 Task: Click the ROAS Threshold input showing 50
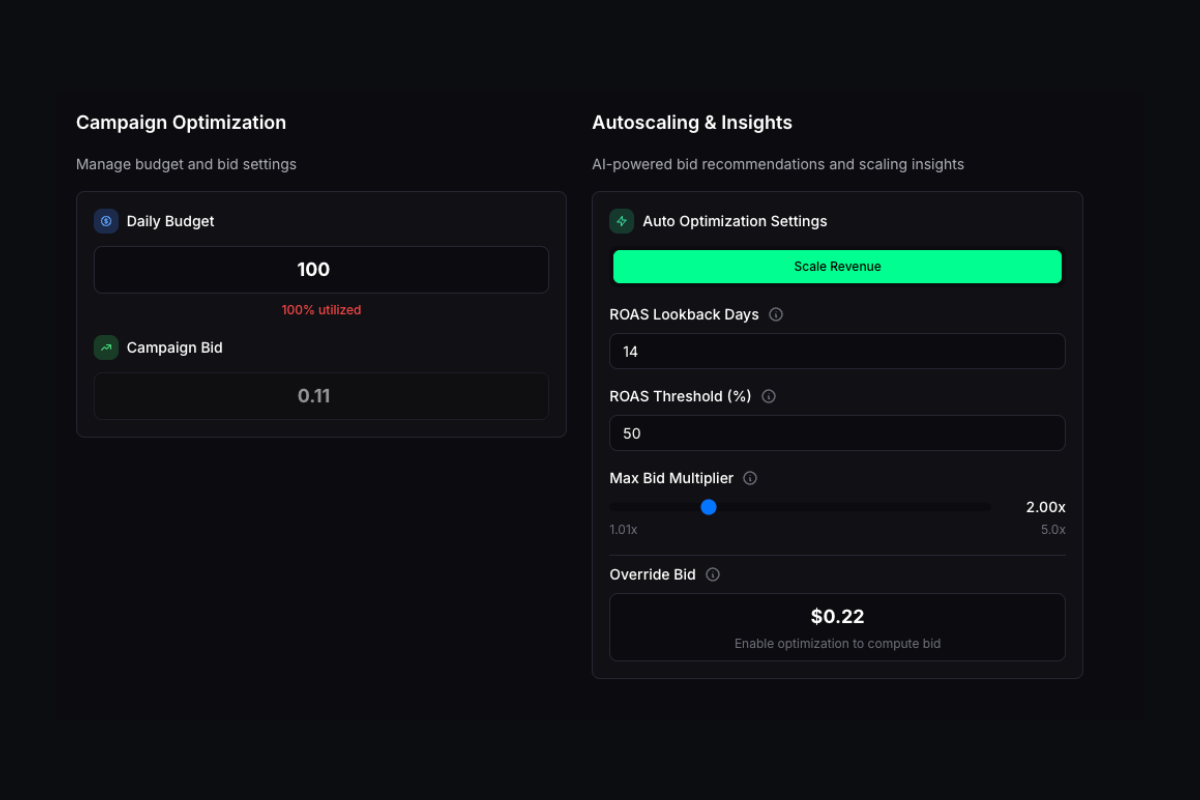[x=837, y=434]
